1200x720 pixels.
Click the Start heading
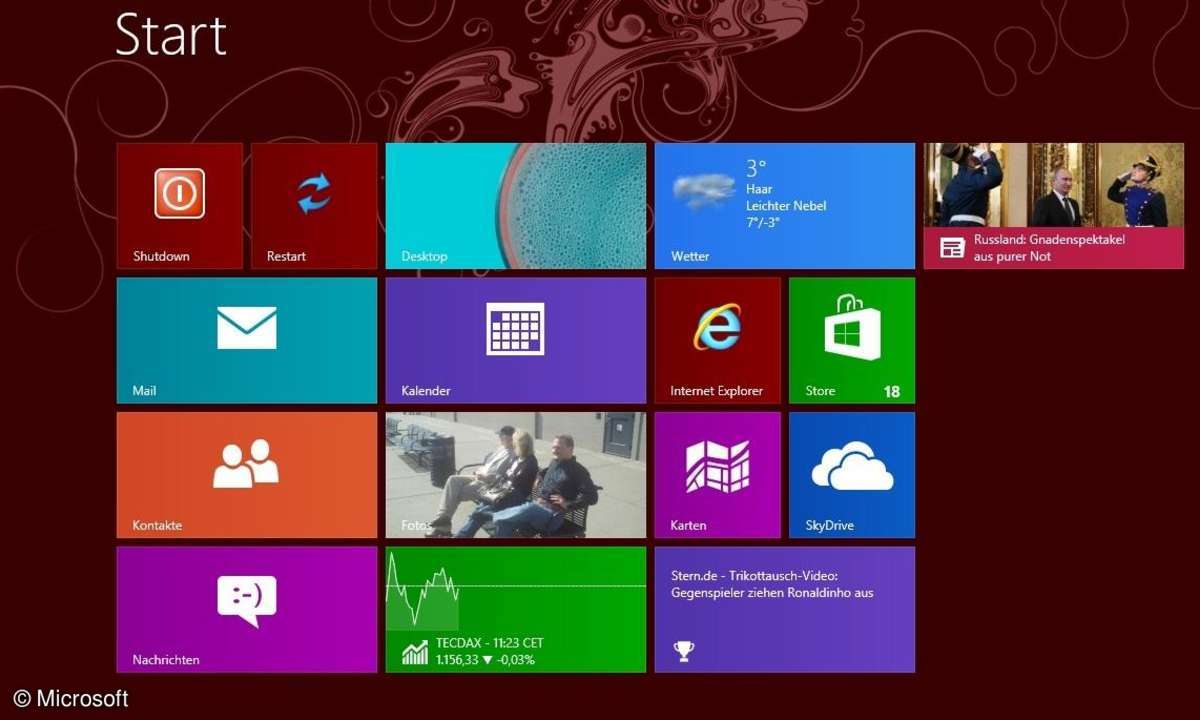(171, 34)
